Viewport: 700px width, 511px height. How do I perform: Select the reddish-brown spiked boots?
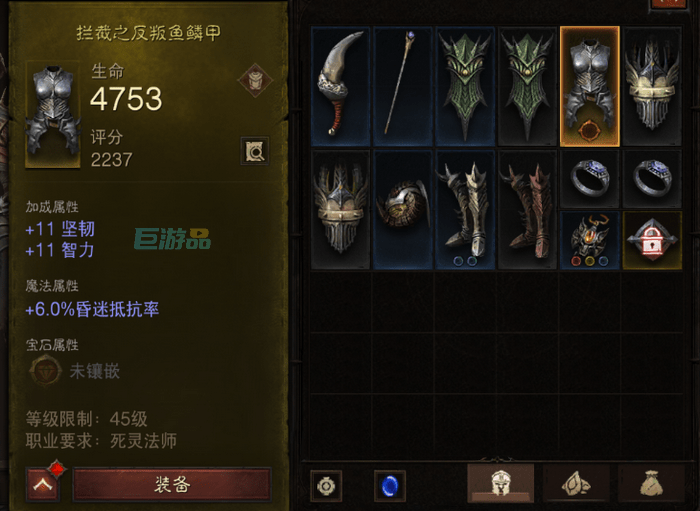tap(528, 210)
